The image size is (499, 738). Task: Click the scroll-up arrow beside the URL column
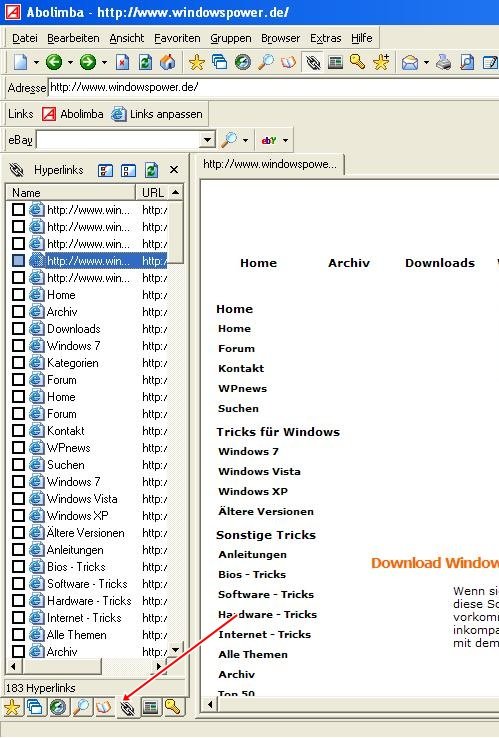(x=176, y=192)
